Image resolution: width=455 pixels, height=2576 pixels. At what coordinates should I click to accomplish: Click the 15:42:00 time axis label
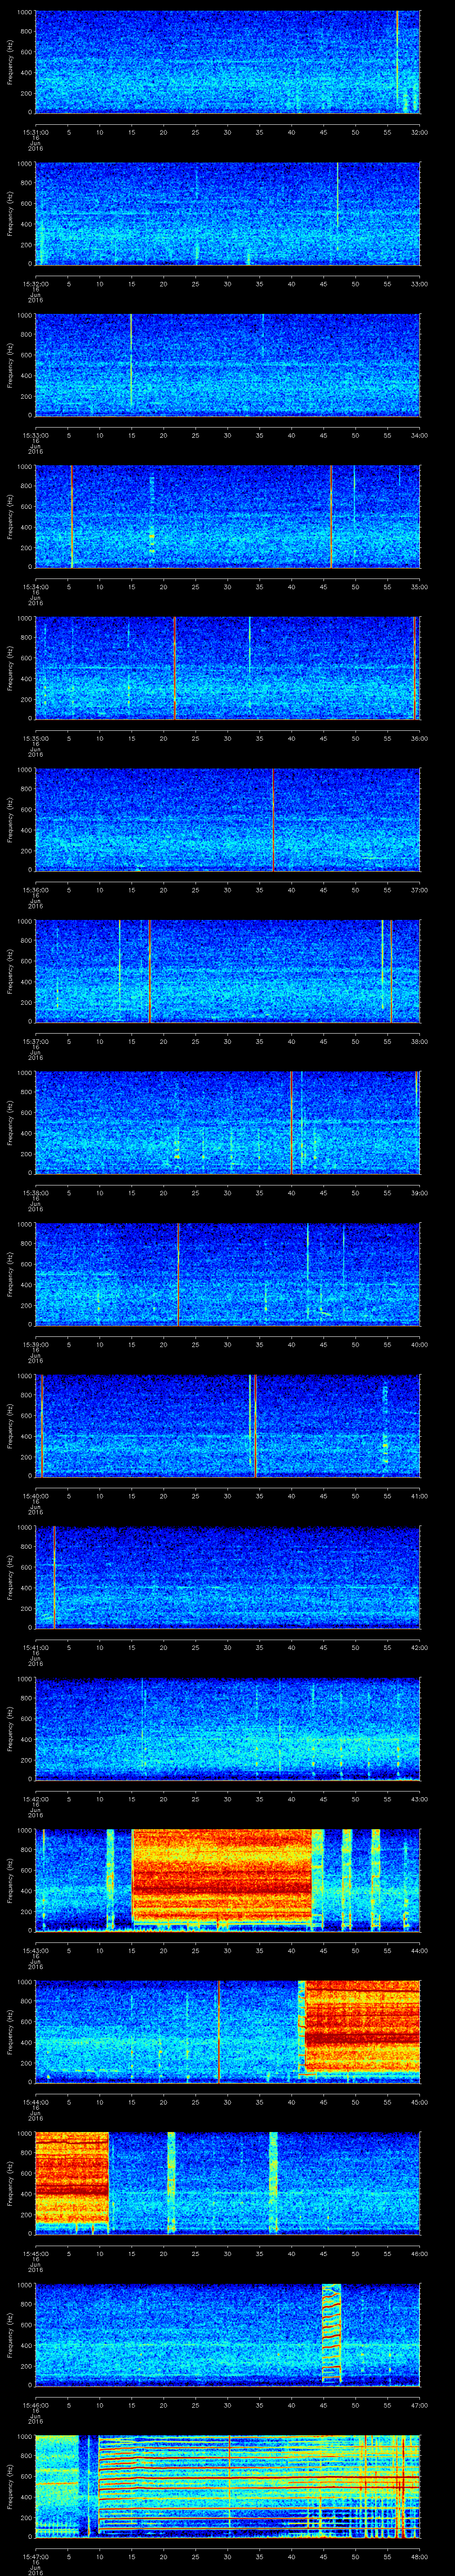click(x=35, y=1799)
